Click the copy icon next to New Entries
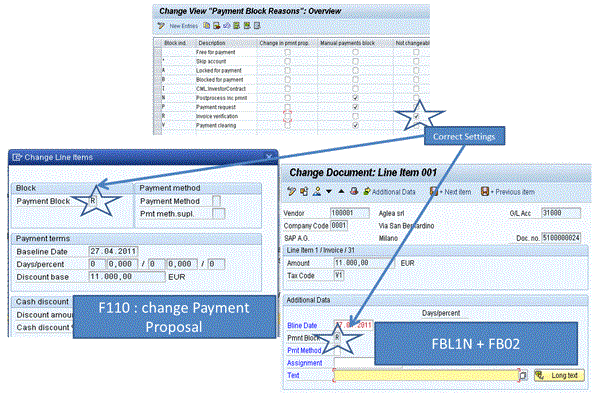600x396 pixels. 207,26
